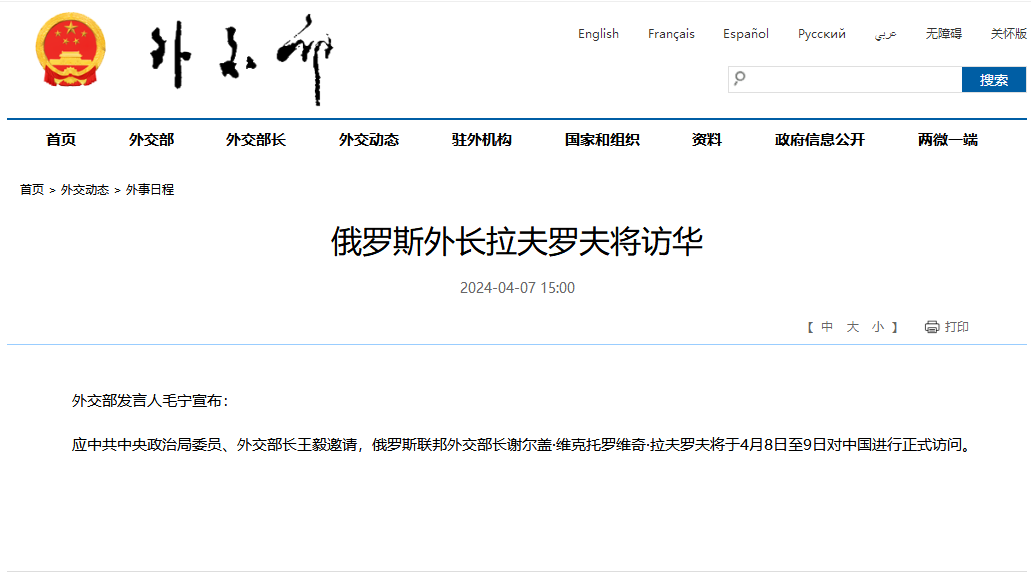This screenshot has width=1031, height=574.
Task: Click the 外交部 calligraphy logo
Action: [242, 58]
